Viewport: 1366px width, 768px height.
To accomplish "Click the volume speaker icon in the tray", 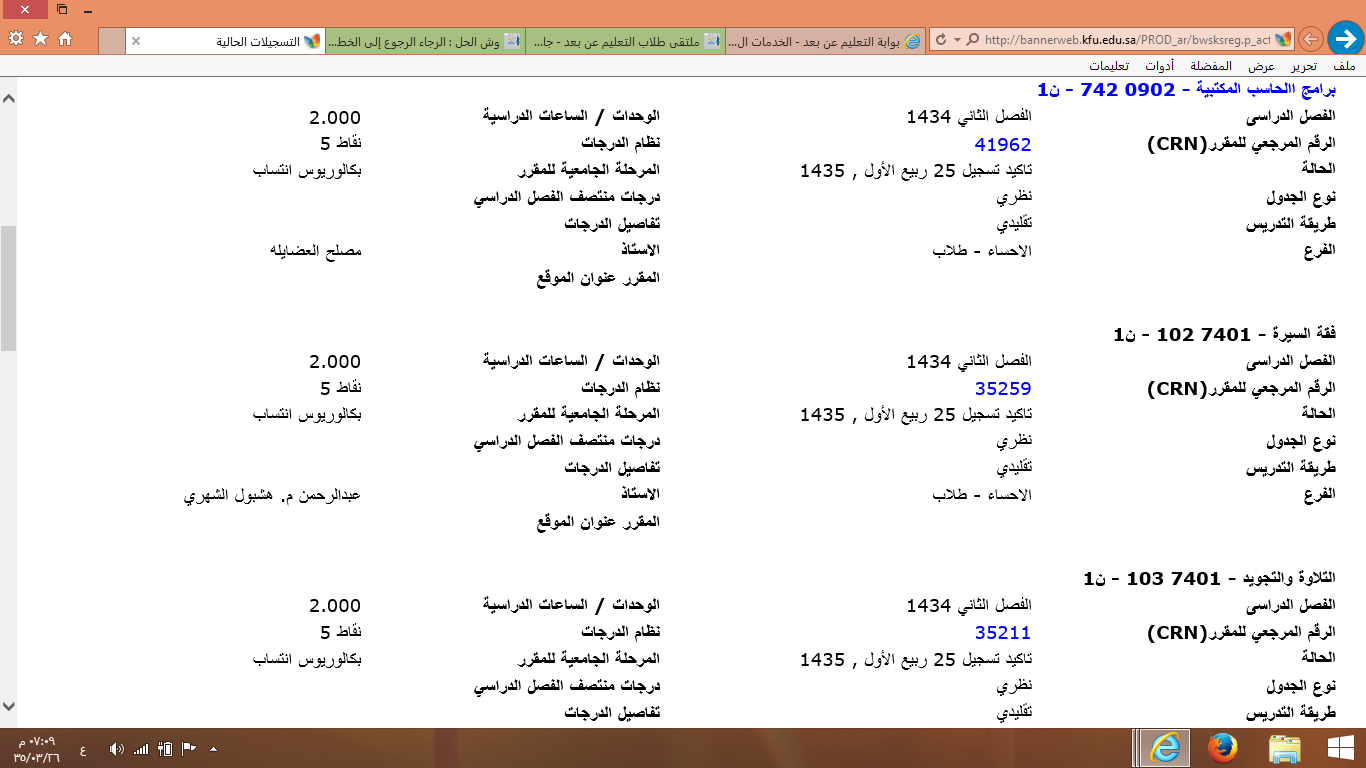I will (116, 749).
